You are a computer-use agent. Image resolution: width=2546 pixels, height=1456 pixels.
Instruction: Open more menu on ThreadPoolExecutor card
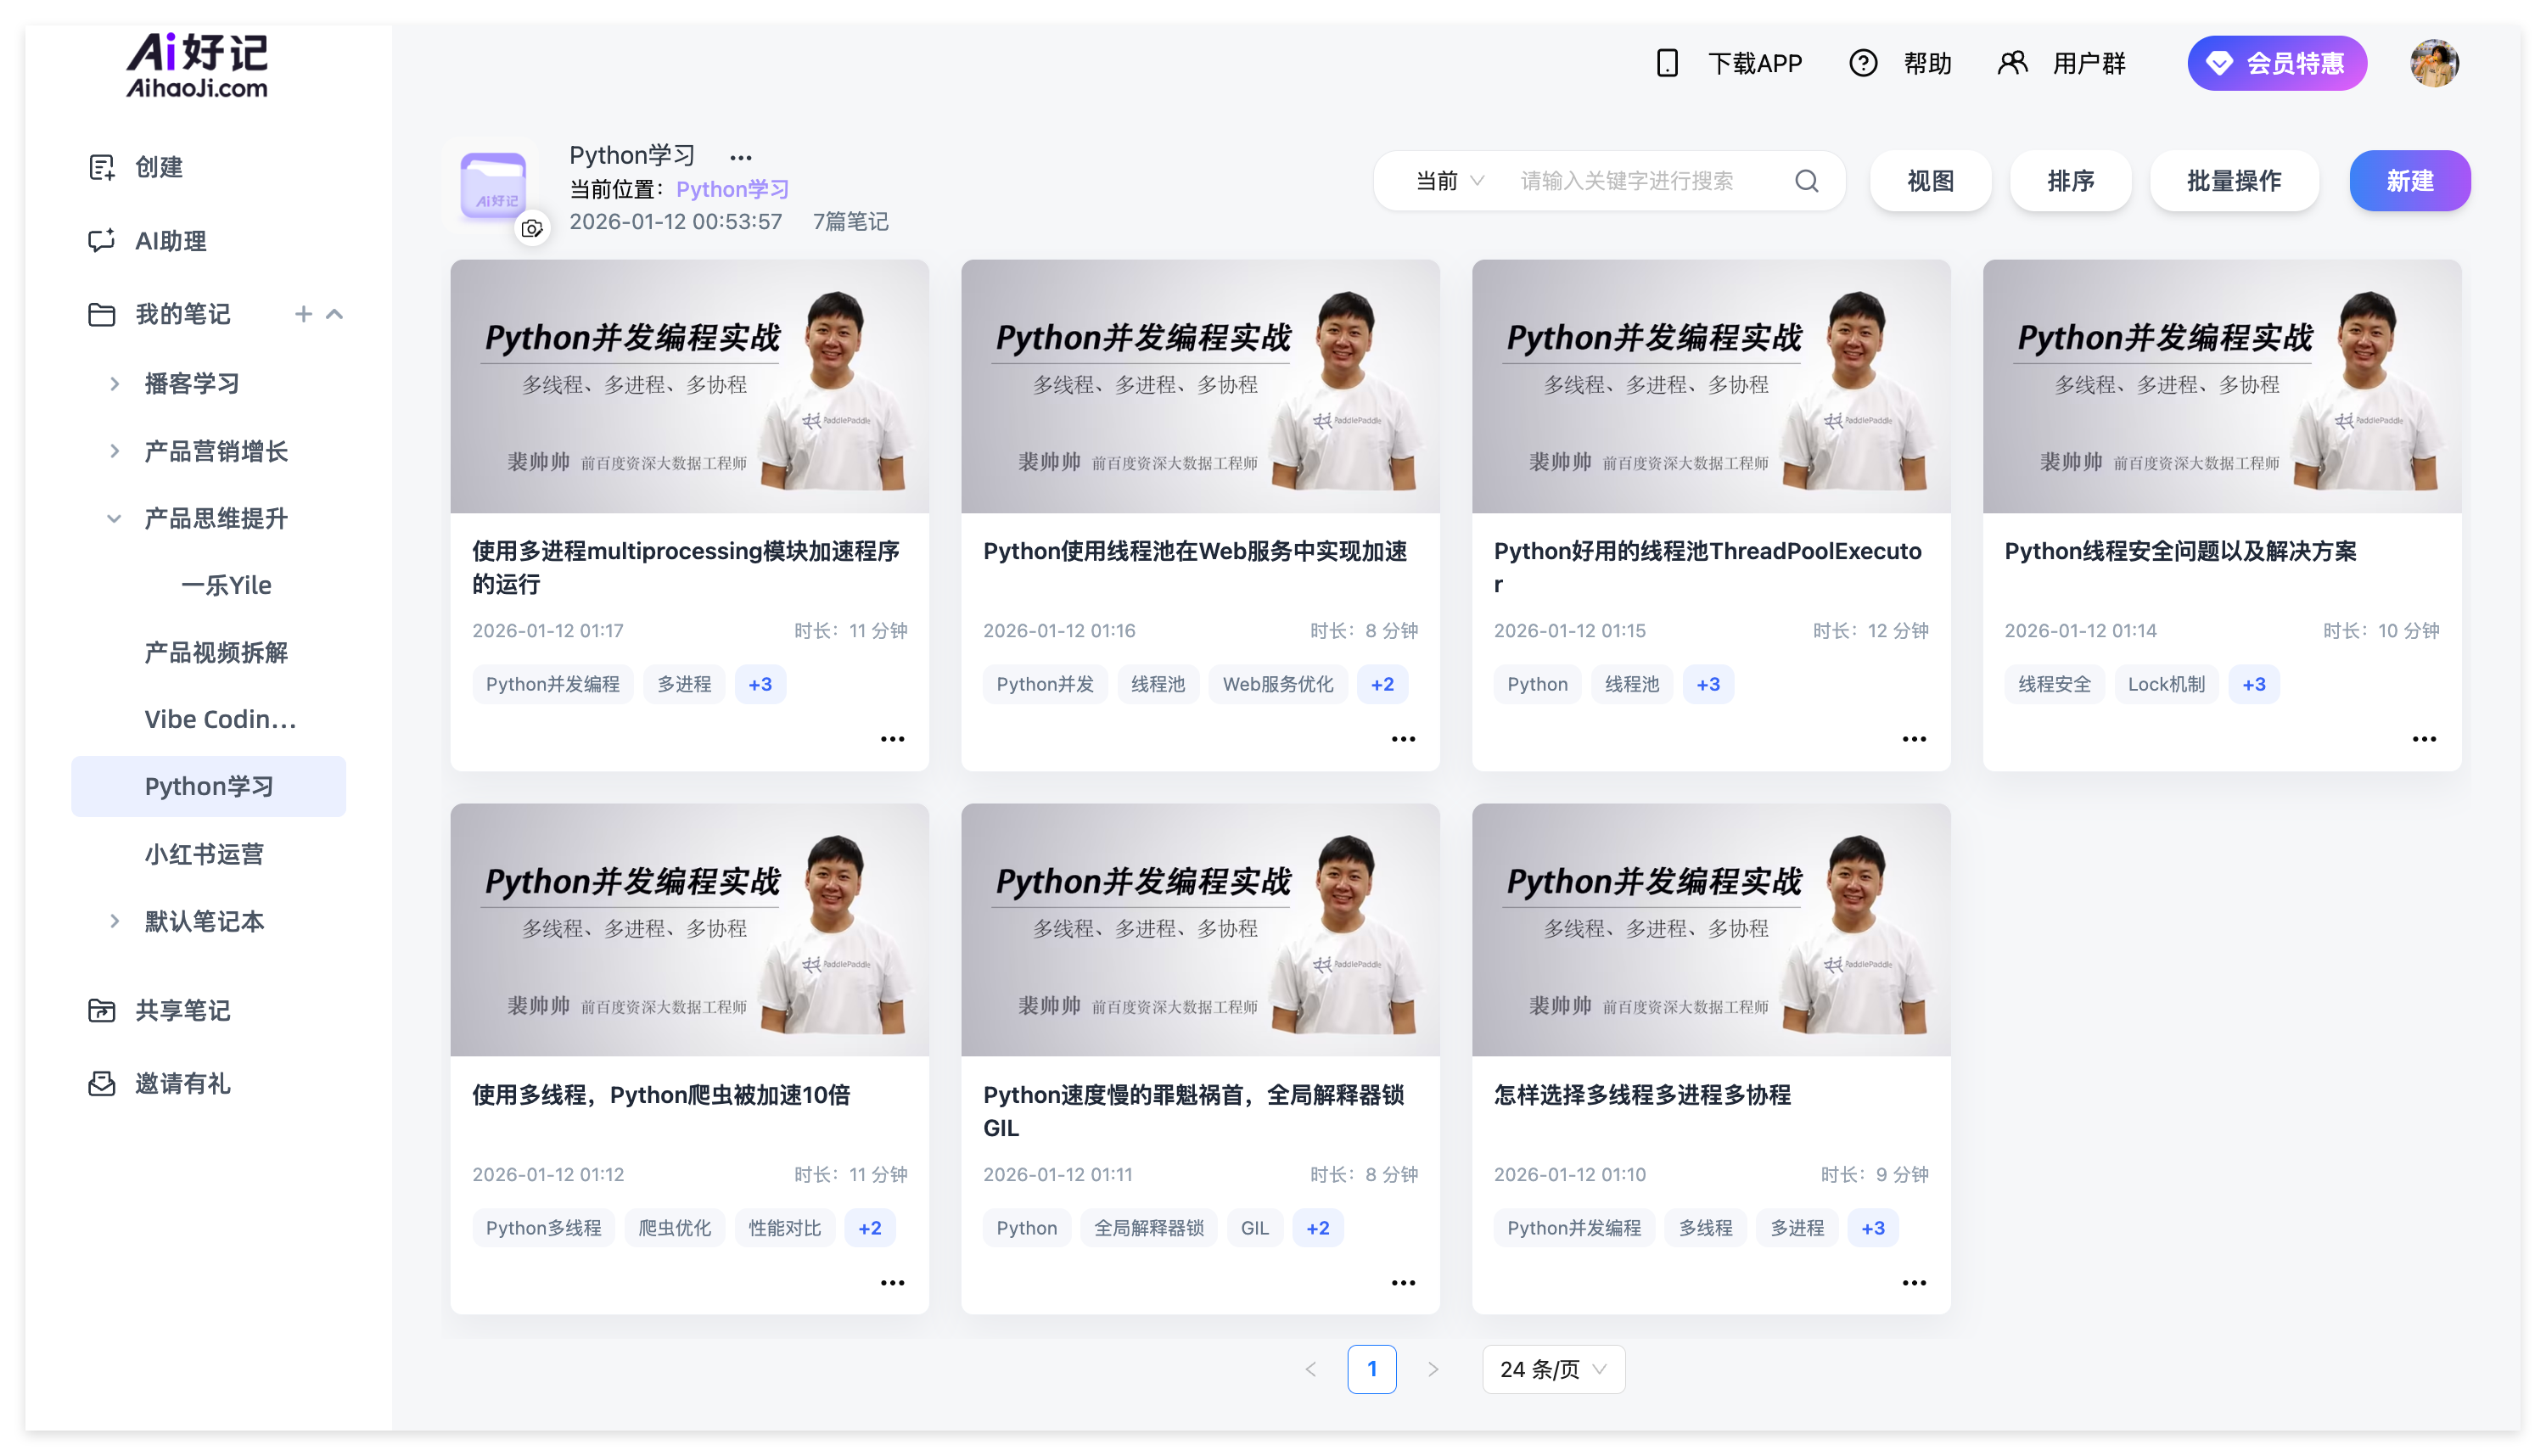1914,739
